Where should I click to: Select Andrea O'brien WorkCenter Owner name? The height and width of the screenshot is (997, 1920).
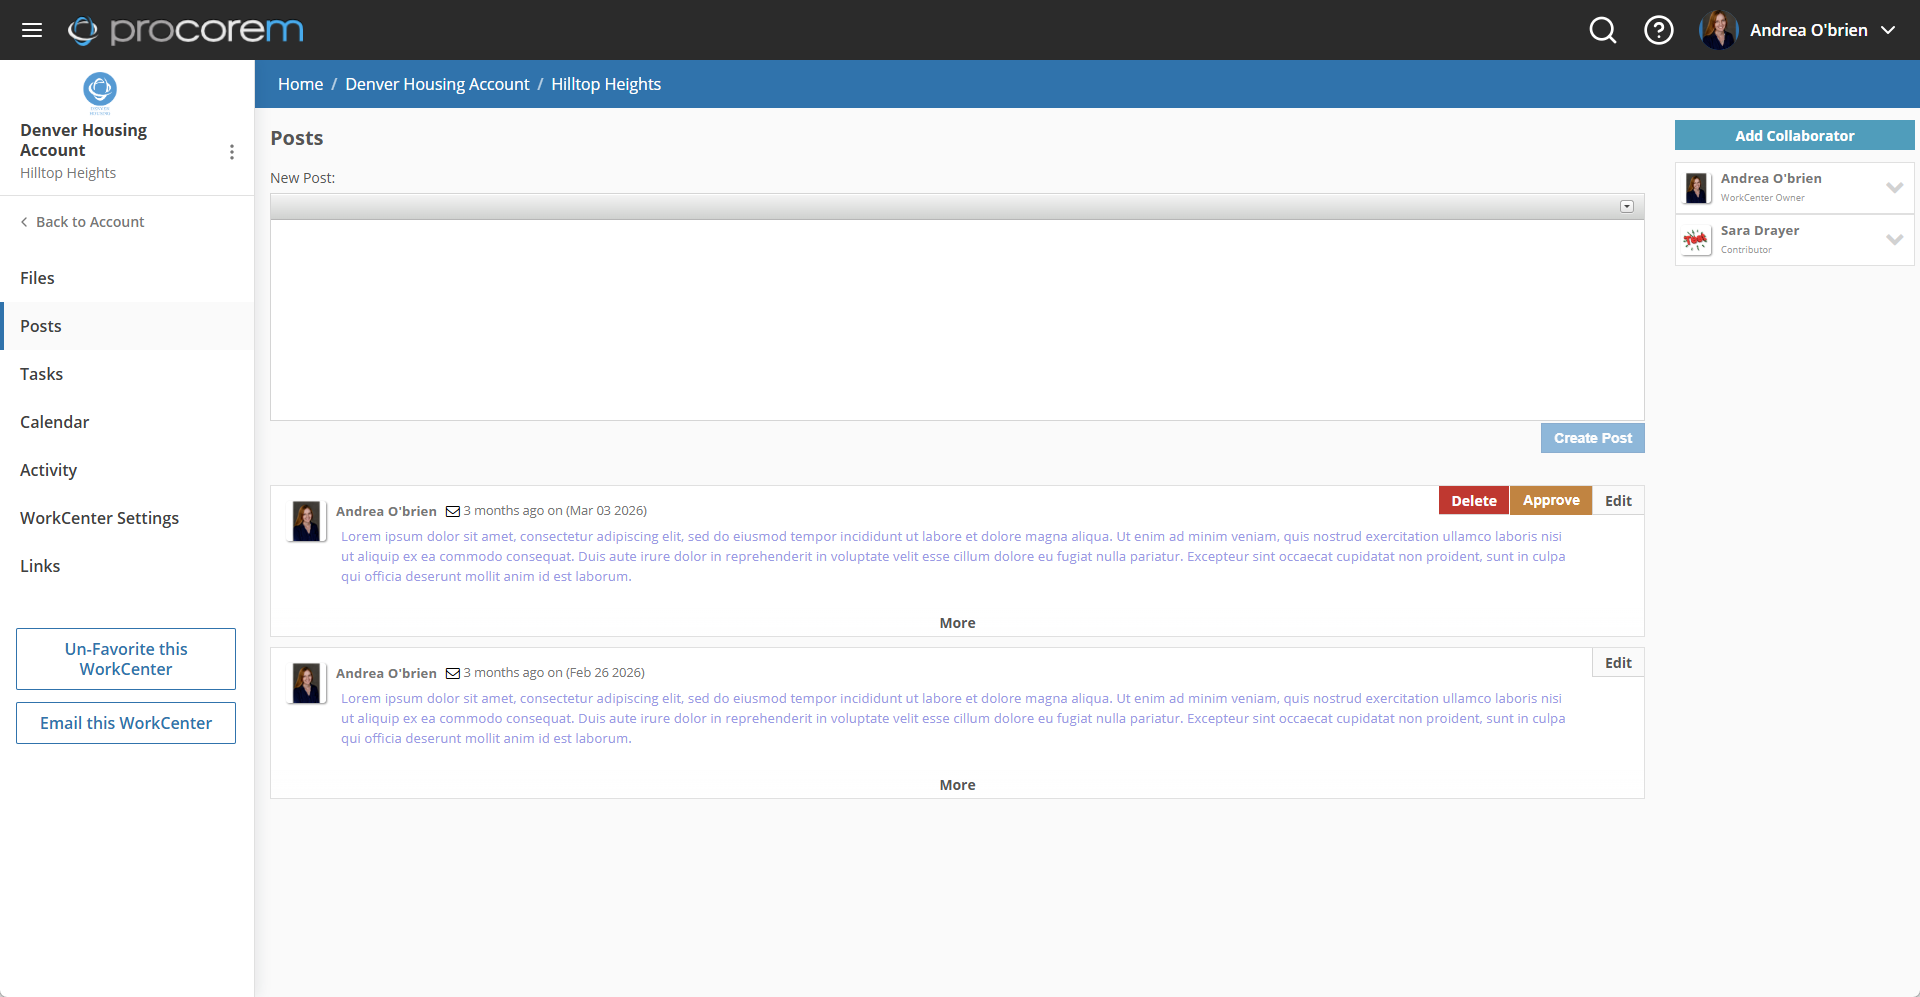[1771, 178]
